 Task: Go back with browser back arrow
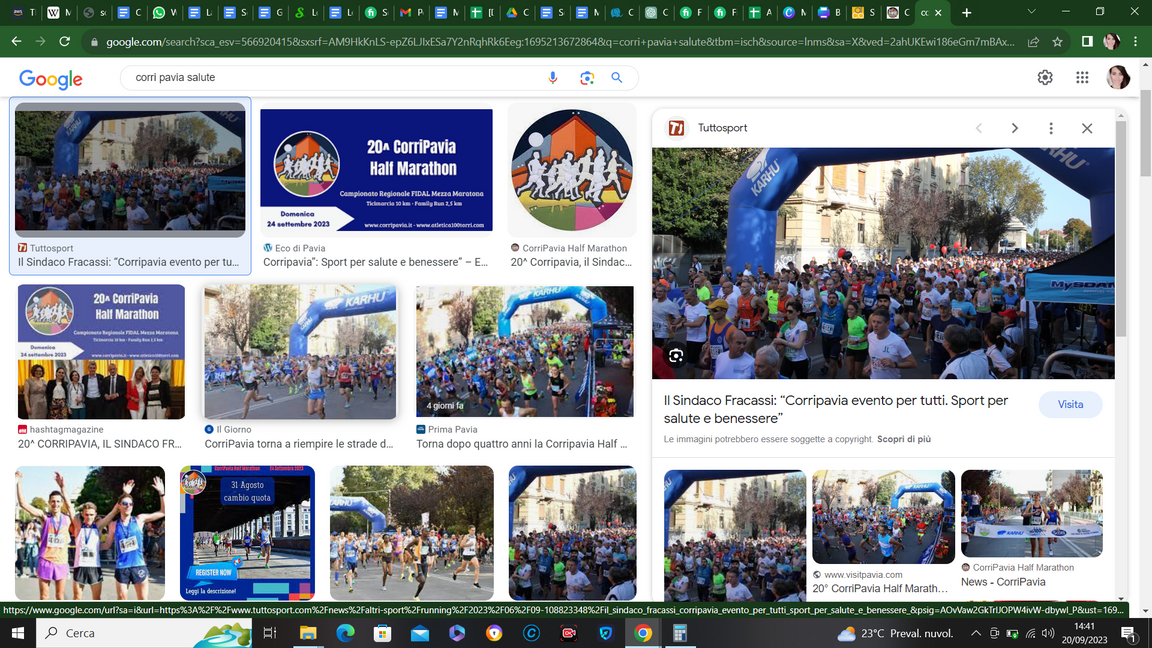tap(16, 42)
